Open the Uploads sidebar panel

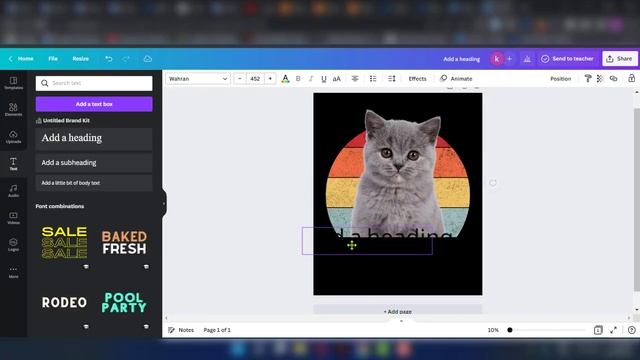[13, 137]
